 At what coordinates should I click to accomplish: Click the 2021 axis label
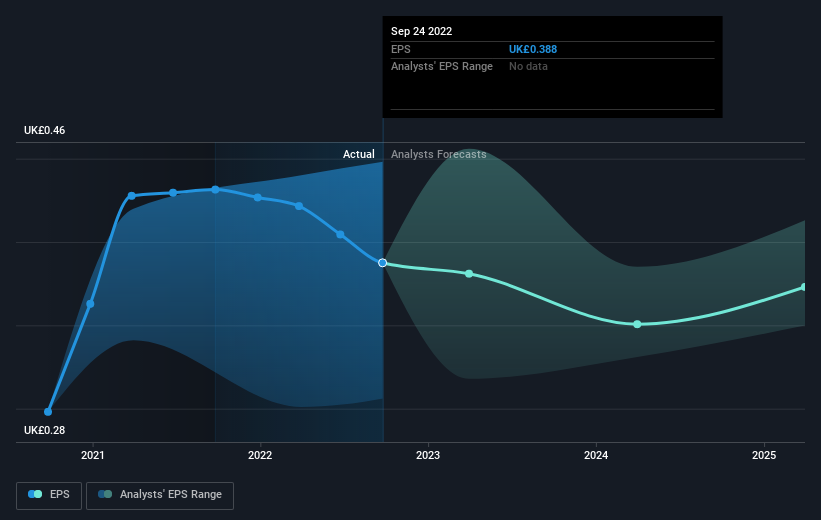(x=93, y=455)
